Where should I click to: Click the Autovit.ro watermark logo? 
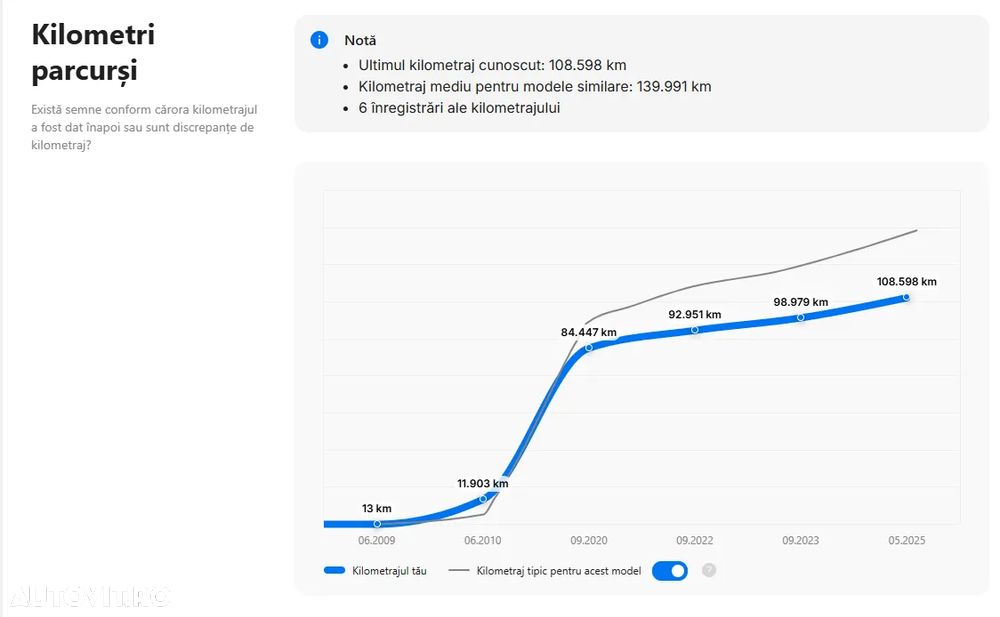pos(90,597)
